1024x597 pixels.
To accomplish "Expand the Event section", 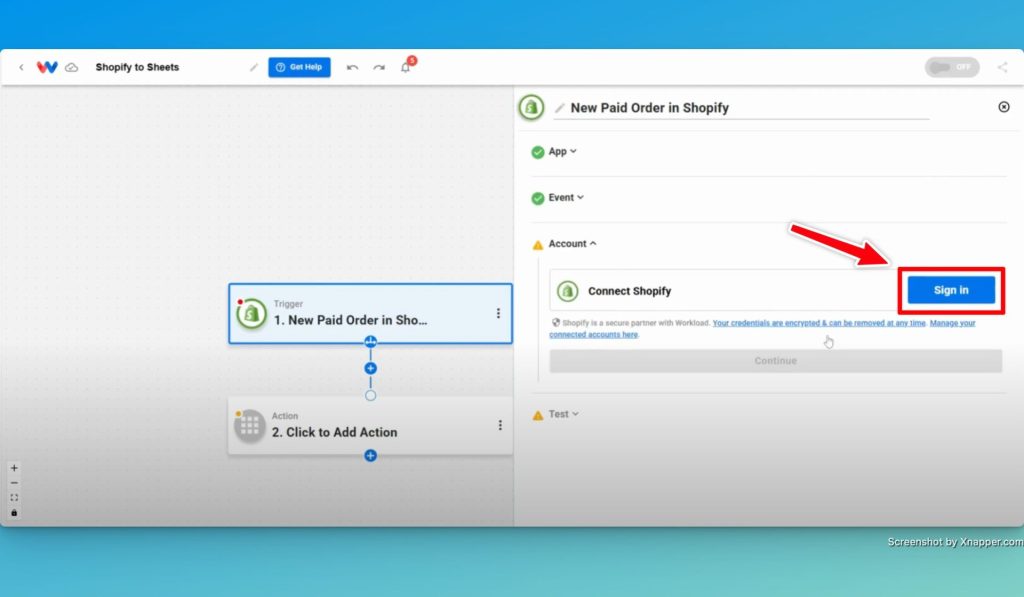I will click(x=566, y=197).
